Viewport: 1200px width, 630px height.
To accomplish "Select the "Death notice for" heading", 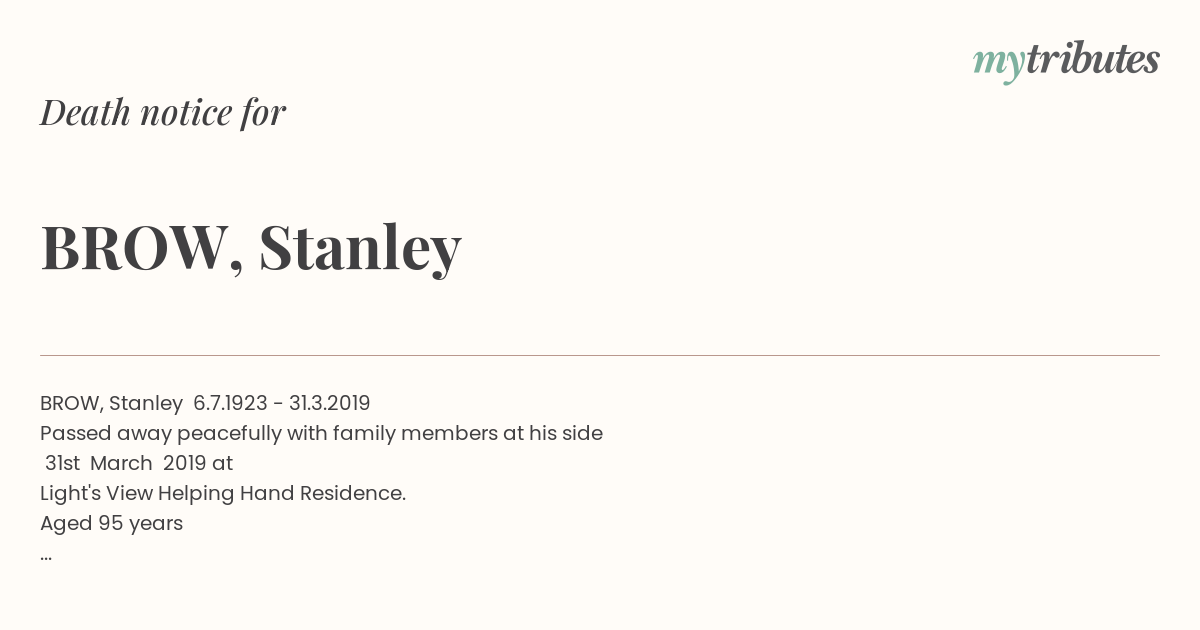I will [163, 112].
